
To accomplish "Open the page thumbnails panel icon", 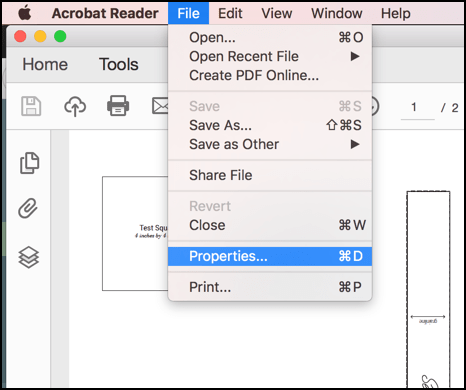I will [29, 163].
